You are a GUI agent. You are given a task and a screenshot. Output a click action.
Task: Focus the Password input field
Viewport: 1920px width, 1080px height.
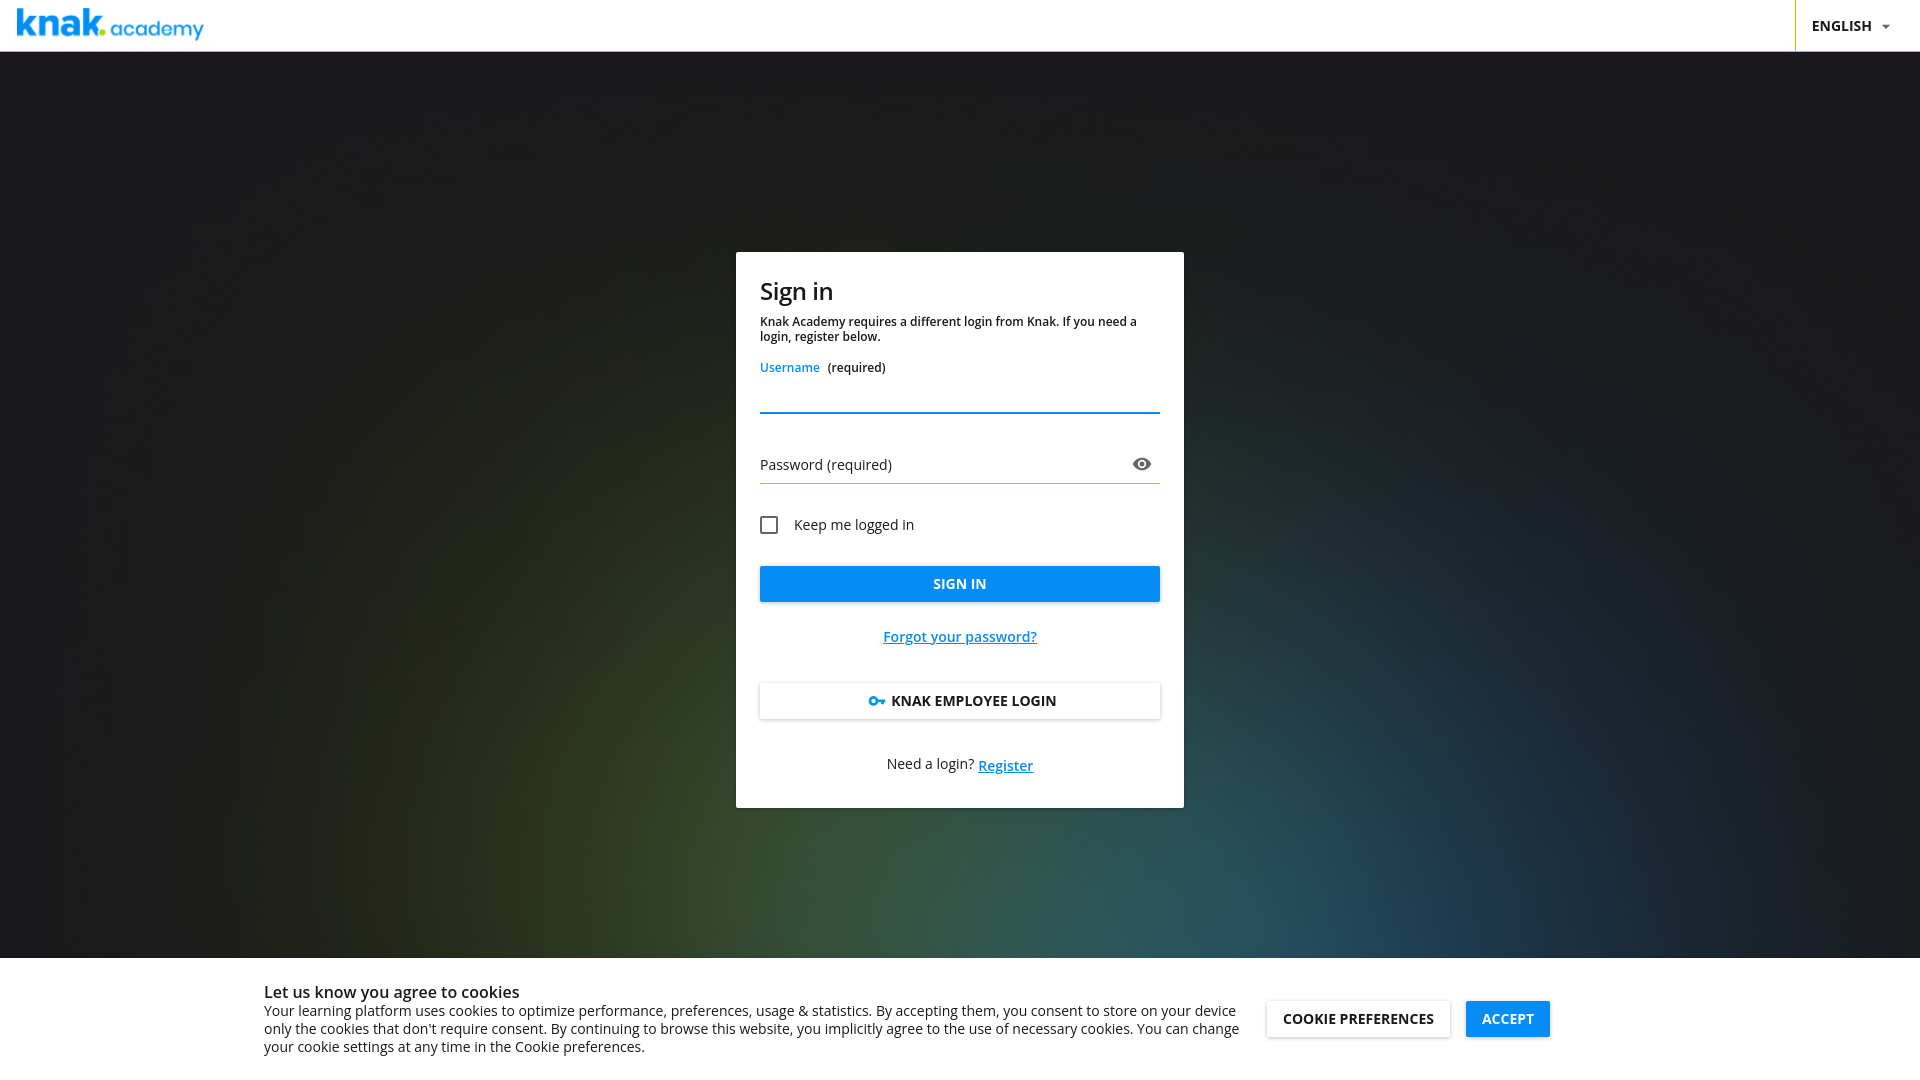point(944,465)
